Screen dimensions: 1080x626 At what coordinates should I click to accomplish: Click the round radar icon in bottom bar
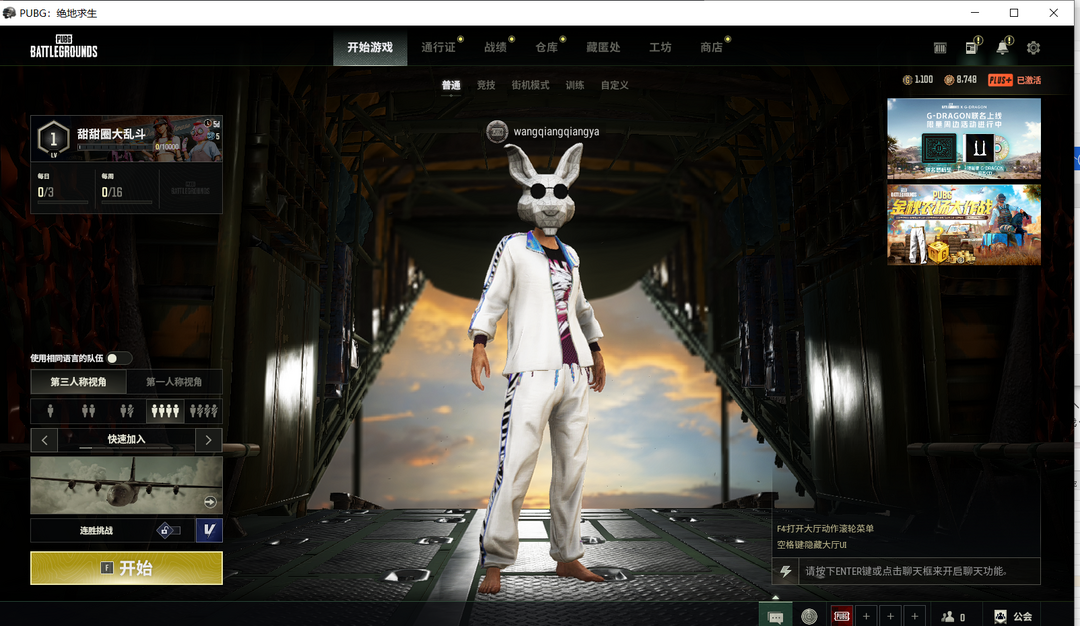[x=809, y=617]
